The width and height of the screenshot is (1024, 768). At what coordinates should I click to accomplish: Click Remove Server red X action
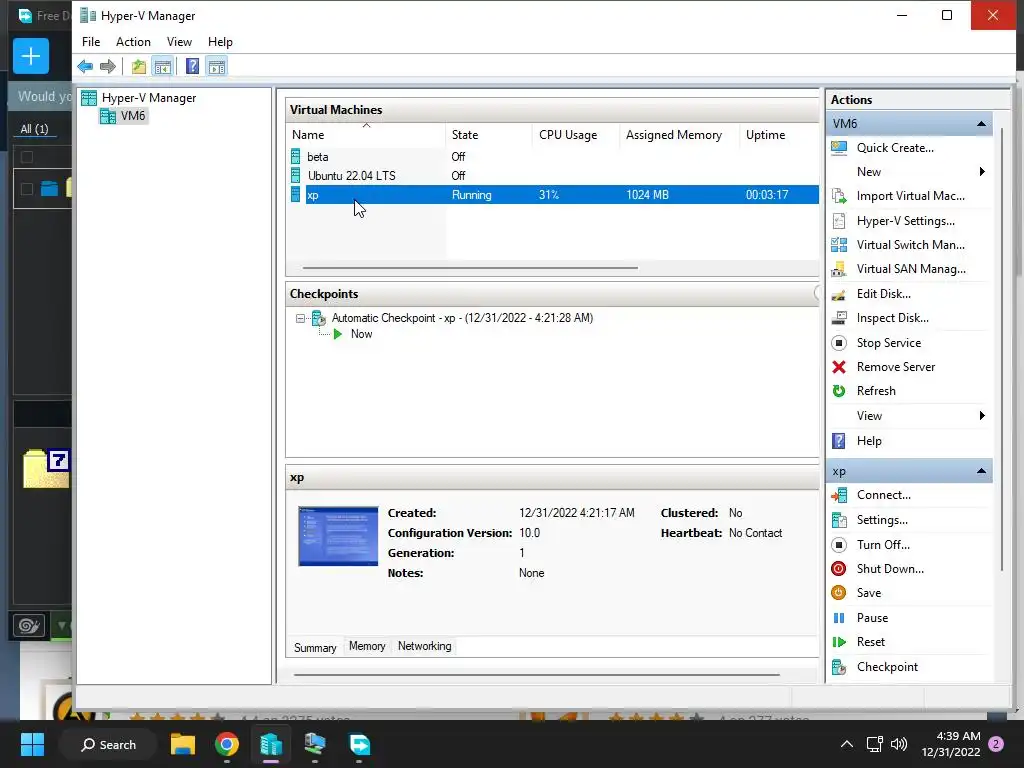[x=895, y=367]
